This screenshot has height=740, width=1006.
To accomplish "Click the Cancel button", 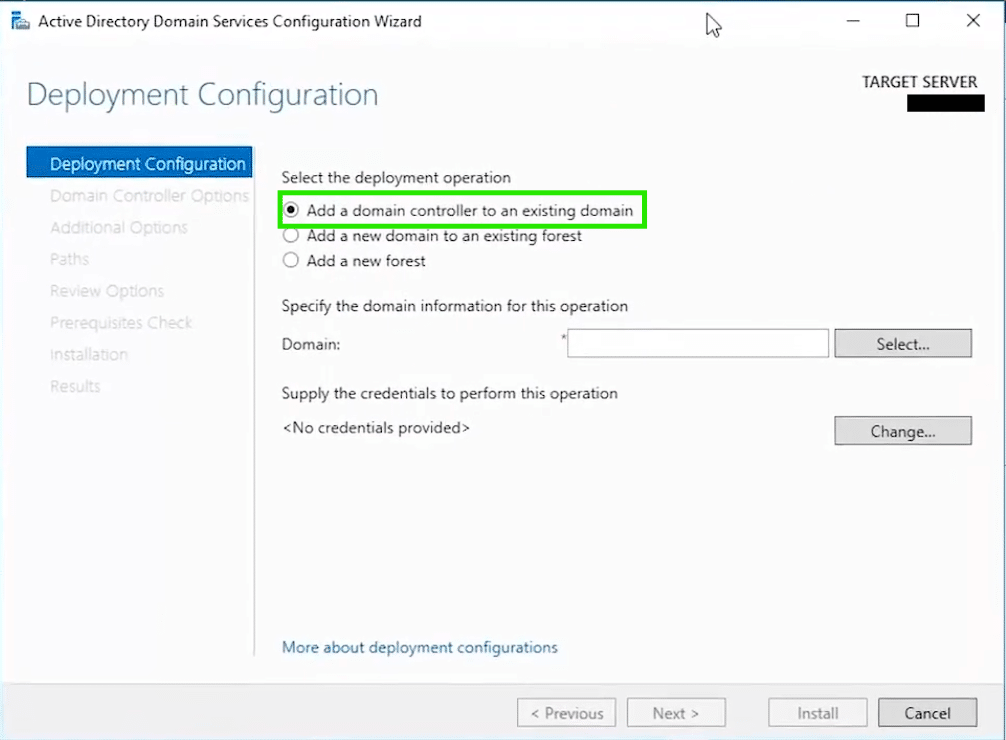I will coord(927,712).
